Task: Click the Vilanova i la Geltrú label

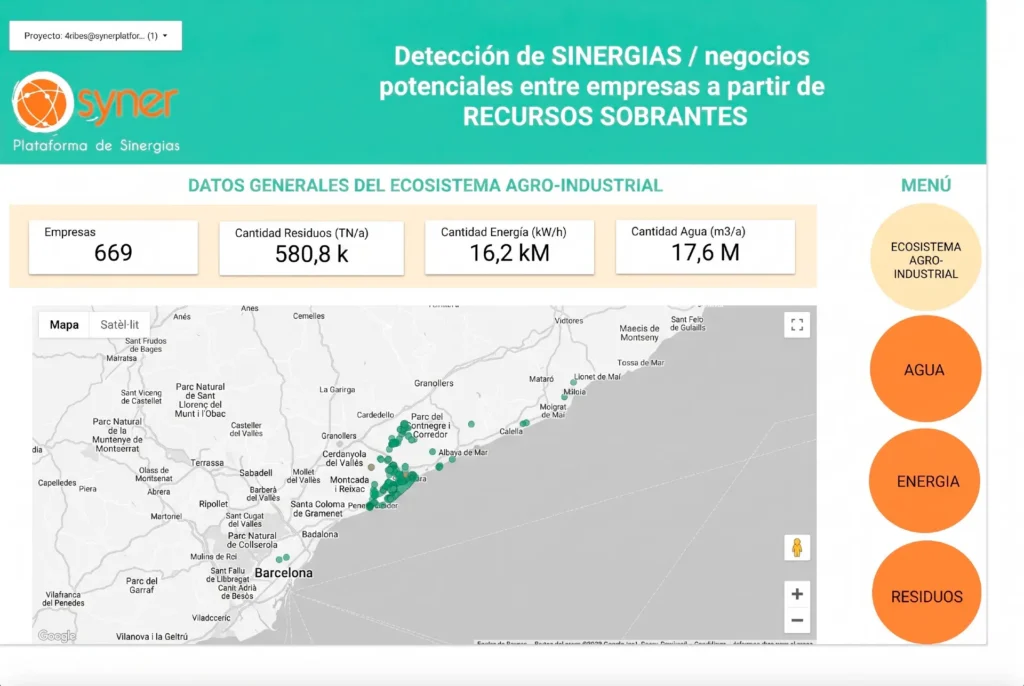Action: point(152,636)
